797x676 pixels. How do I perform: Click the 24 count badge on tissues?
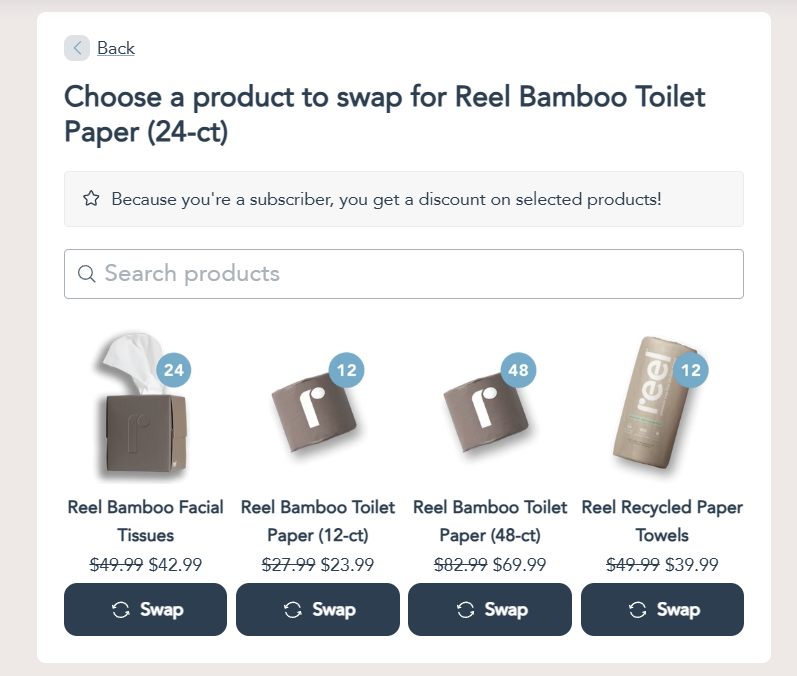pyautogui.click(x=174, y=371)
